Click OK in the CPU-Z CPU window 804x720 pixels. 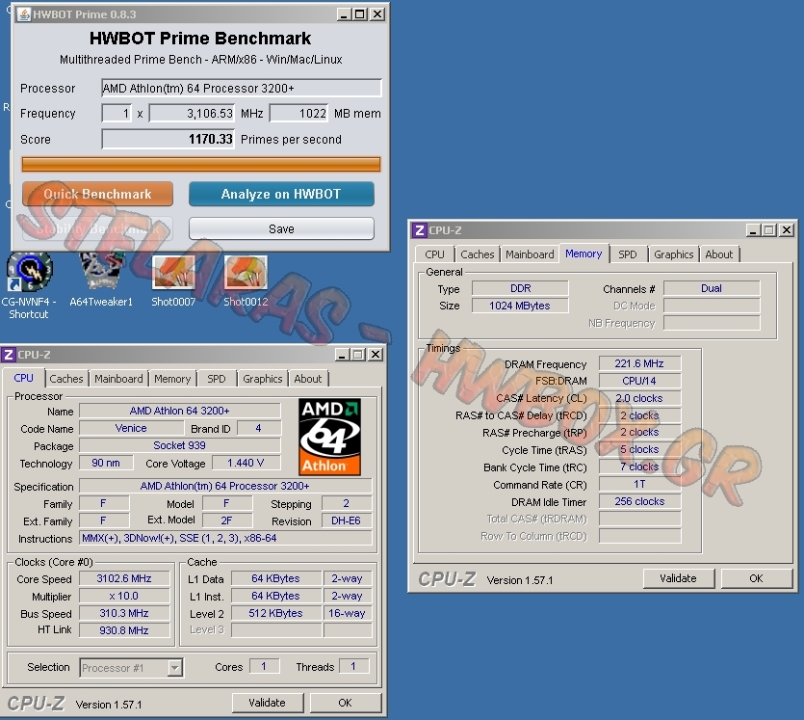(345, 703)
